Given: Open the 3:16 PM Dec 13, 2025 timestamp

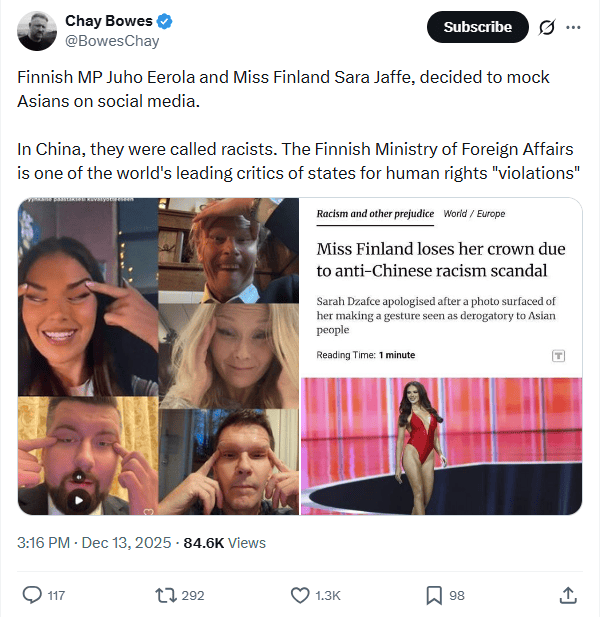Looking at the screenshot, I should (94, 543).
